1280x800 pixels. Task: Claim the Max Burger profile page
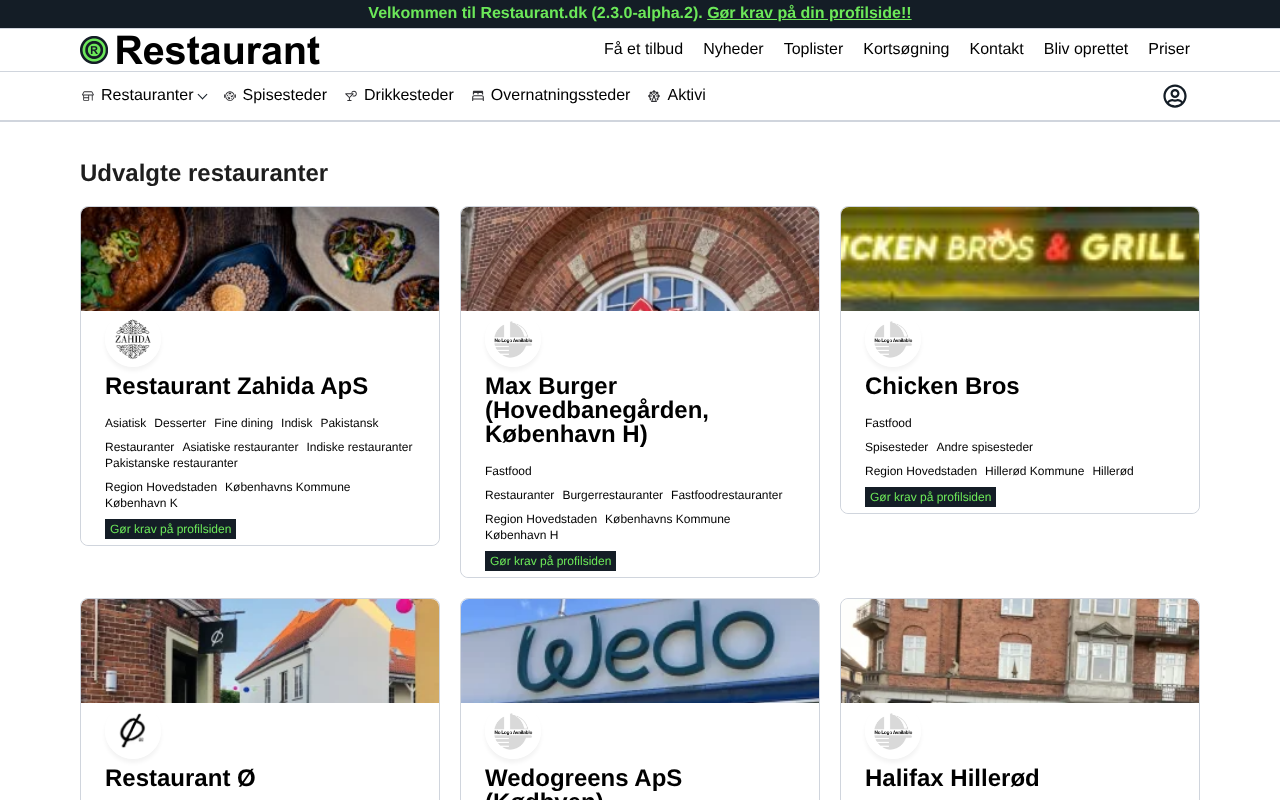coord(550,561)
